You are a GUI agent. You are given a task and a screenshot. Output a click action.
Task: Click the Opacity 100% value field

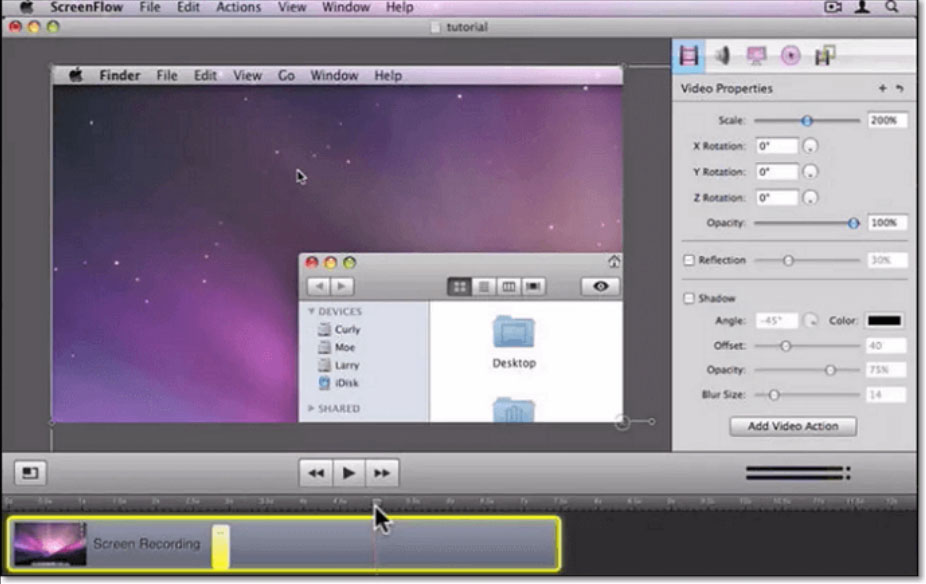886,223
